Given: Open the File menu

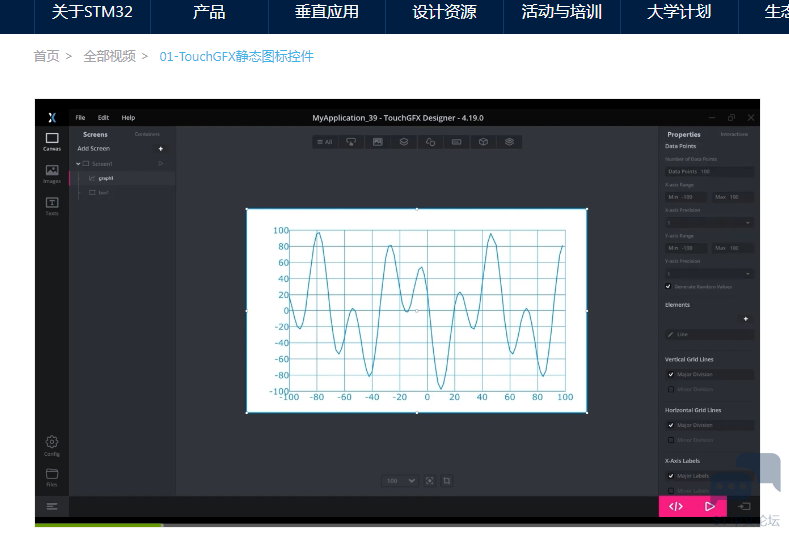Looking at the screenshot, I should click(x=80, y=118).
